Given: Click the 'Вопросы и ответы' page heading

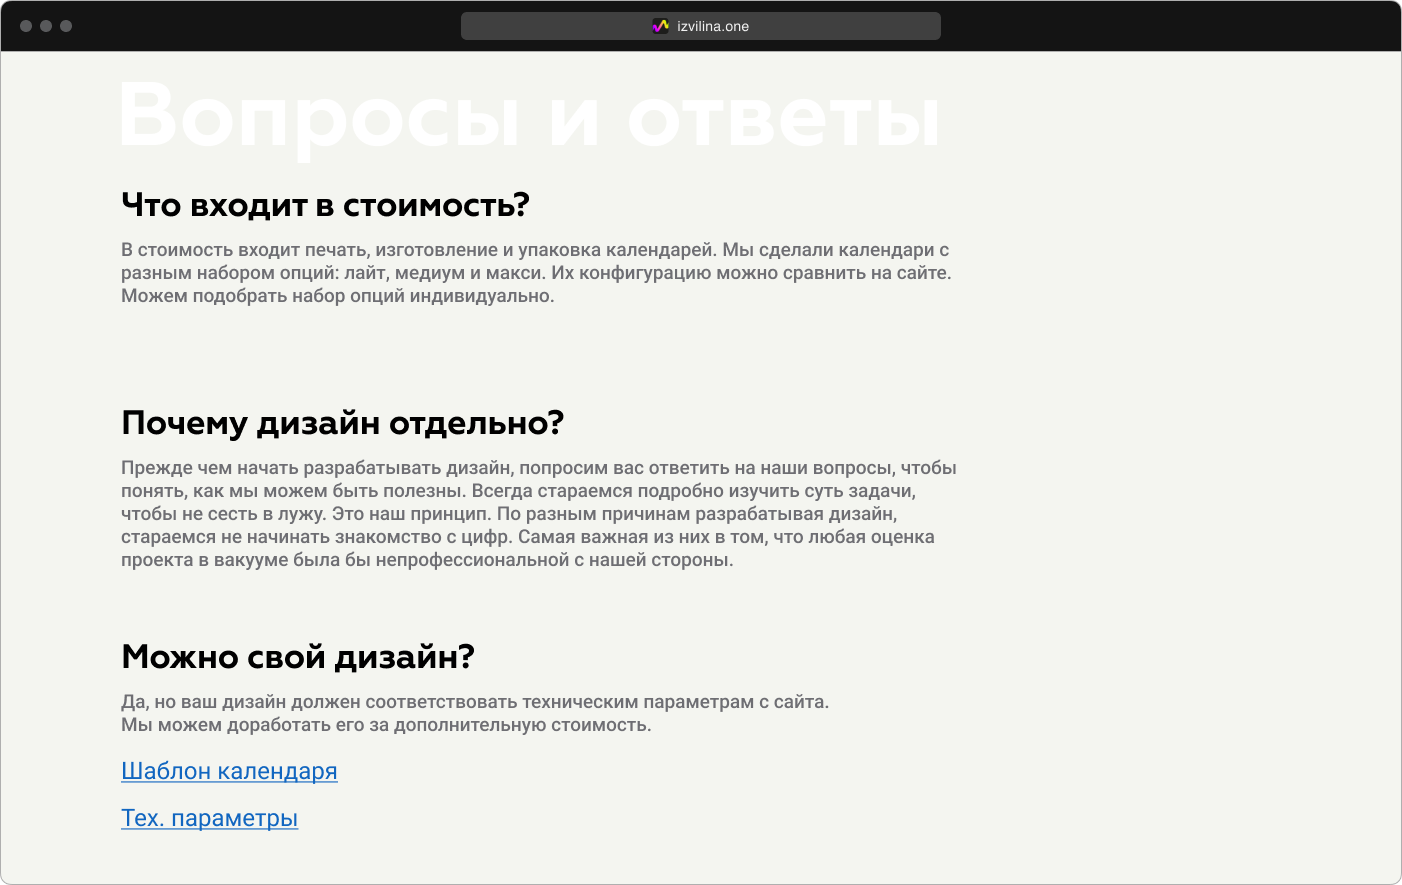Looking at the screenshot, I should tap(528, 117).
